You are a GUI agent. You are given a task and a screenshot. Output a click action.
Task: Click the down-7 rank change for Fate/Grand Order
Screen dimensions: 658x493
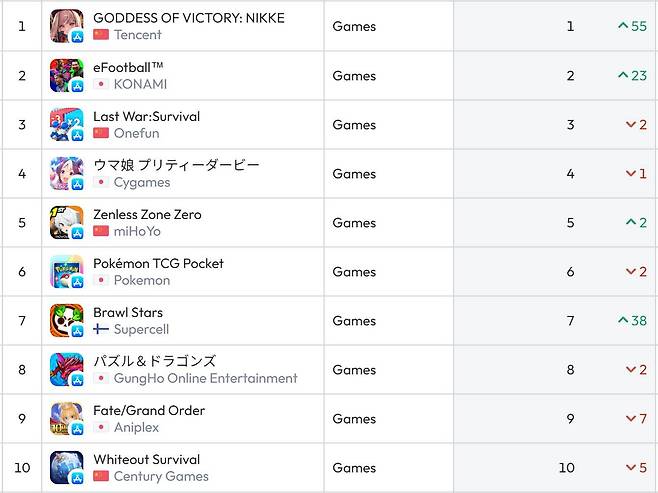pyautogui.click(x=636, y=418)
